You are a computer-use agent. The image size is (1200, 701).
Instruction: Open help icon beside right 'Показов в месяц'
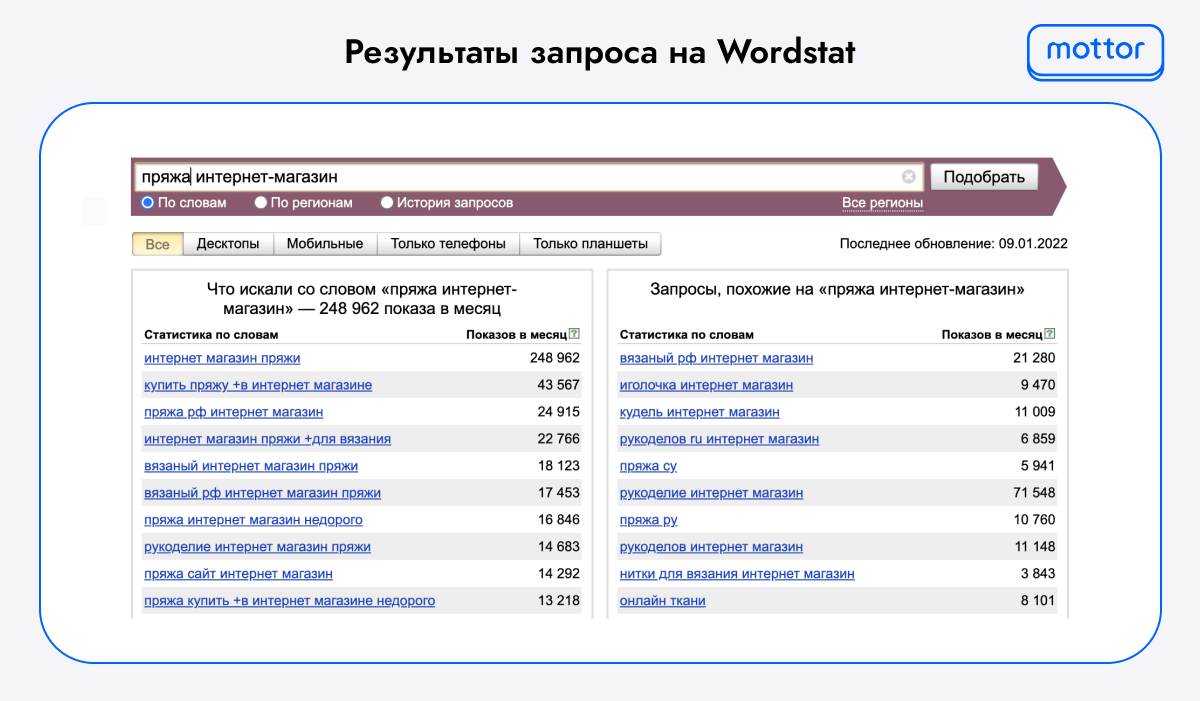[x=1050, y=334]
